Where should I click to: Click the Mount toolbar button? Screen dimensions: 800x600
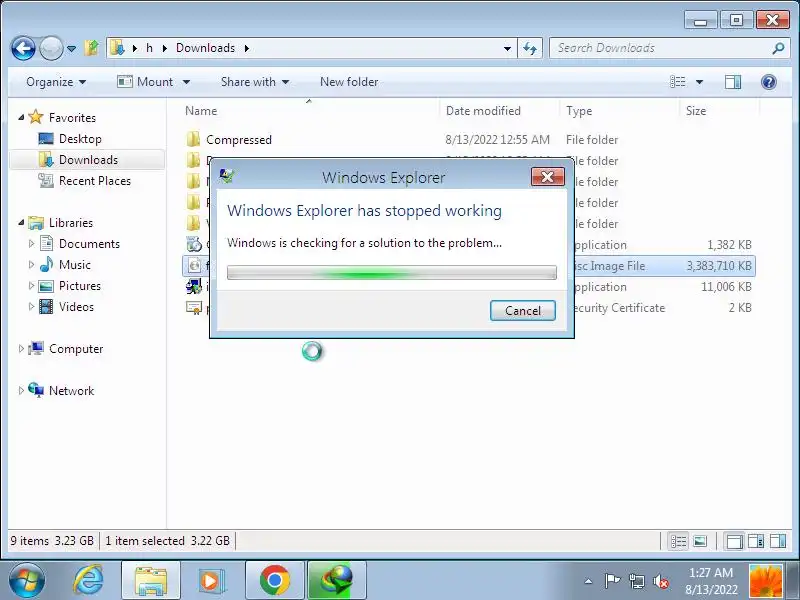145,82
